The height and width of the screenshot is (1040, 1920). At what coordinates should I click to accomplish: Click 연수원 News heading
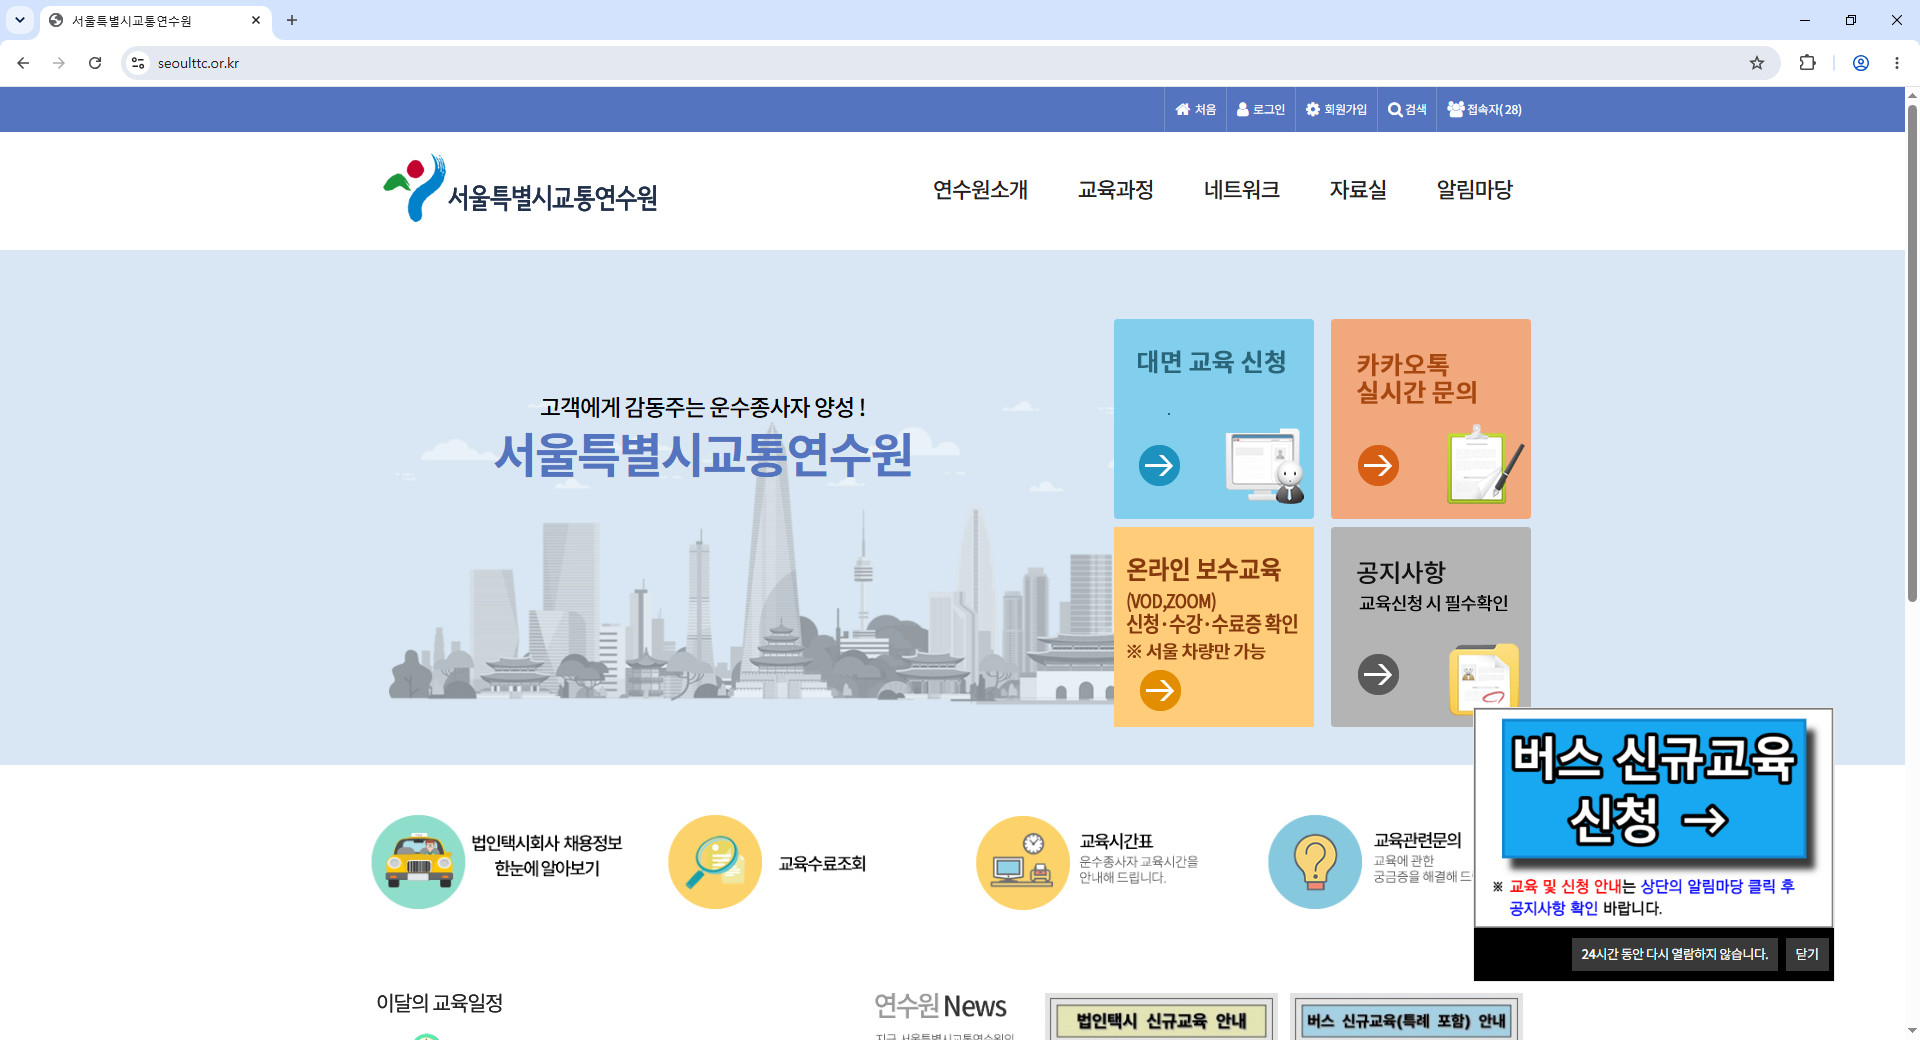pyautogui.click(x=940, y=1006)
